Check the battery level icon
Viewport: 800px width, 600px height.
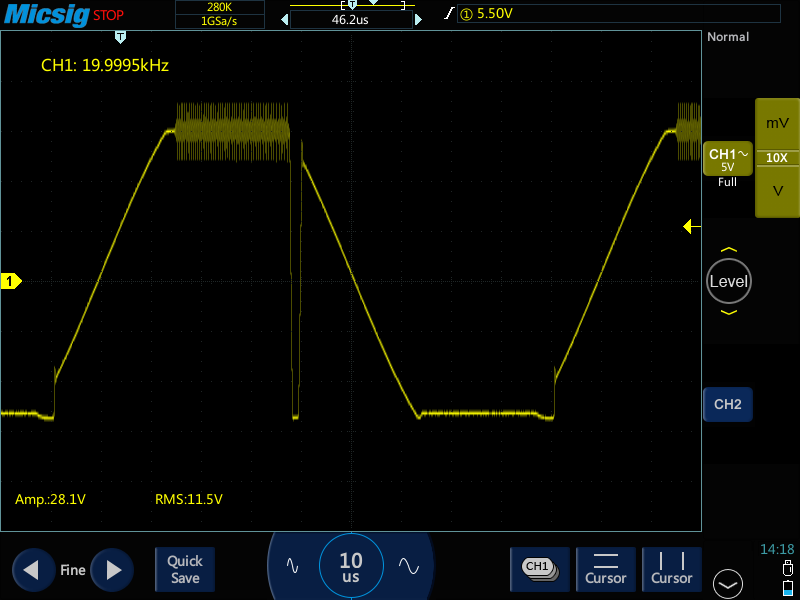click(788, 587)
